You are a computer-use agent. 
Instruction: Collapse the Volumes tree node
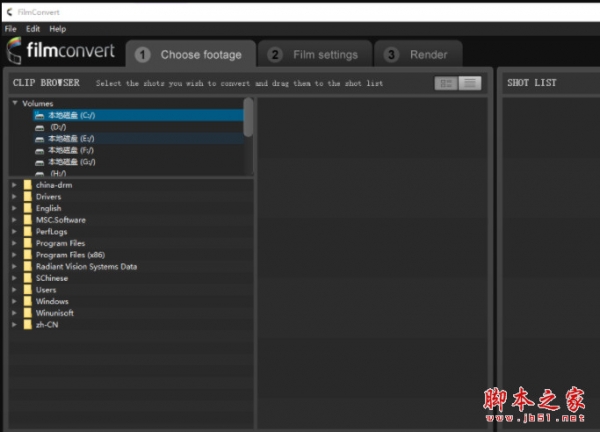(15, 103)
